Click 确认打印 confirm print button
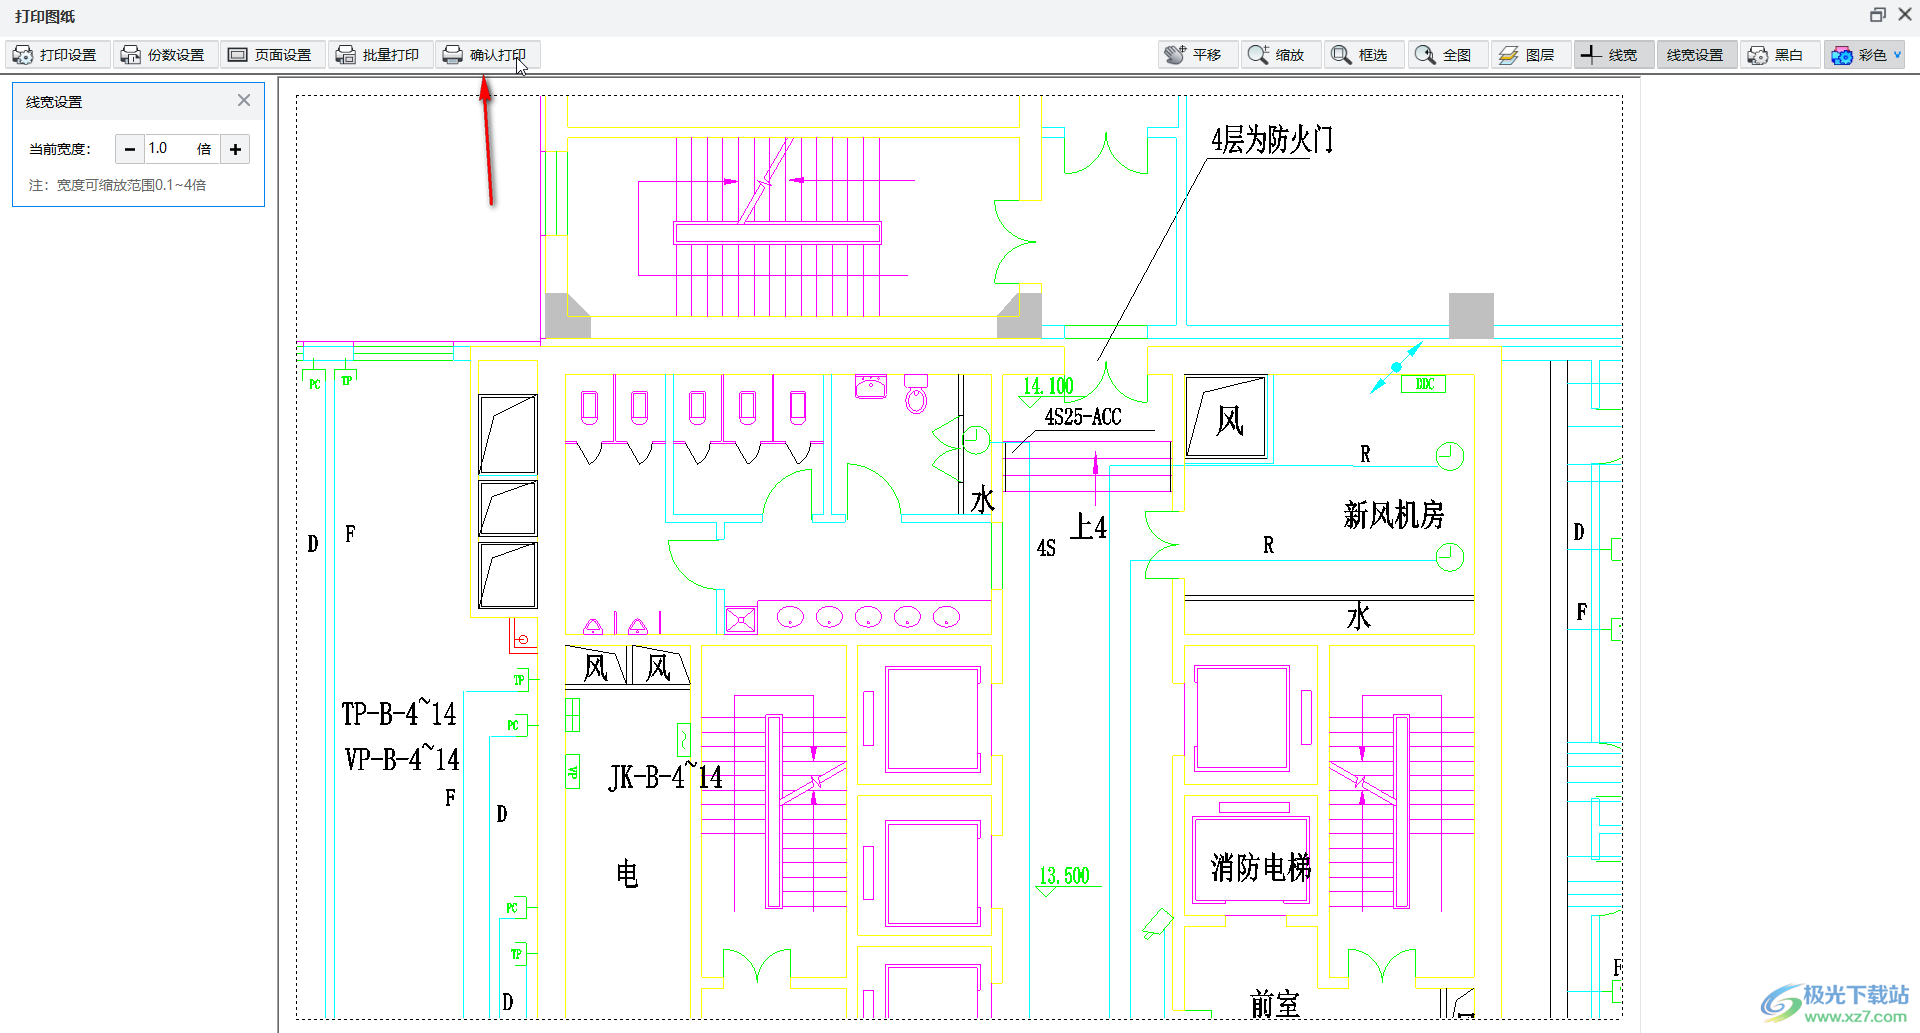 click(x=487, y=55)
